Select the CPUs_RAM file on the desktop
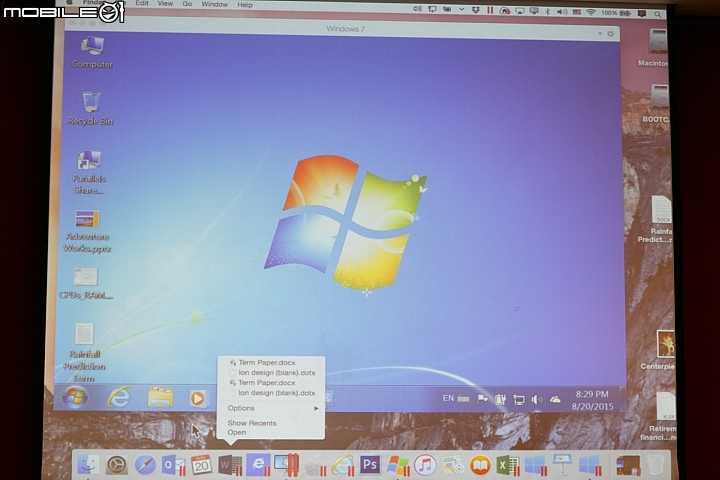The width and height of the screenshot is (720, 480). 86,284
